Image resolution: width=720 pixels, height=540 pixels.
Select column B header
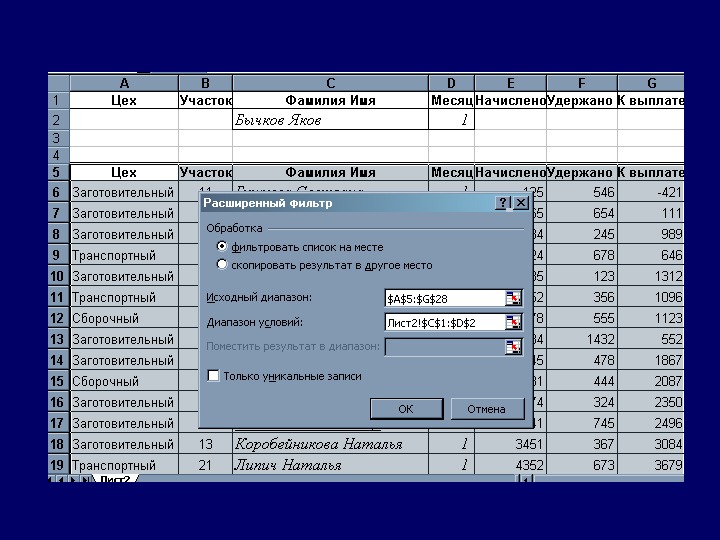[x=205, y=83]
